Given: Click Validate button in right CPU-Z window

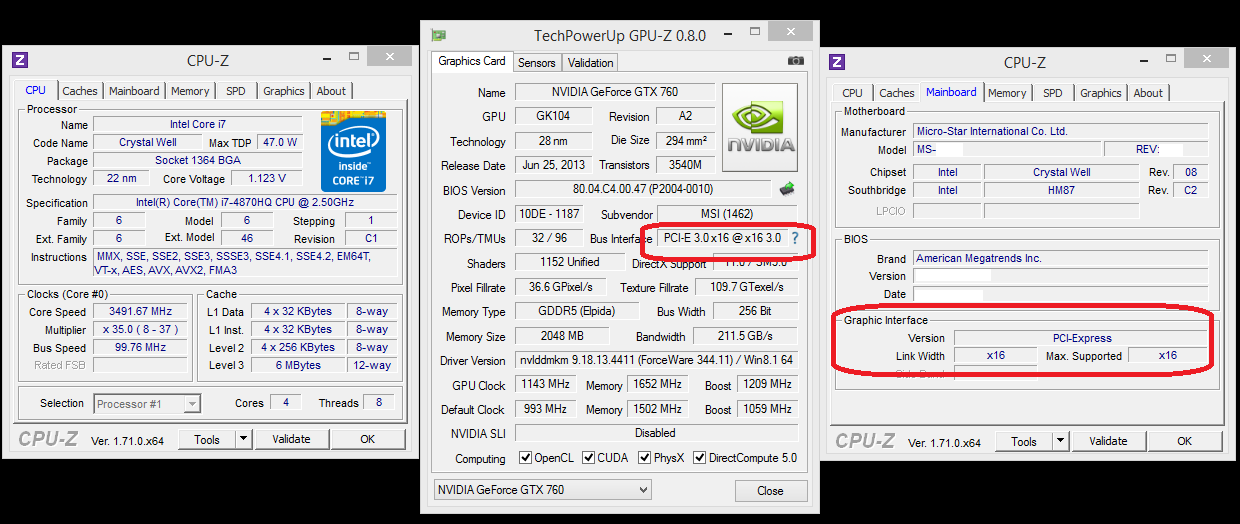Looking at the screenshot, I should pyautogui.click(x=1108, y=441).
